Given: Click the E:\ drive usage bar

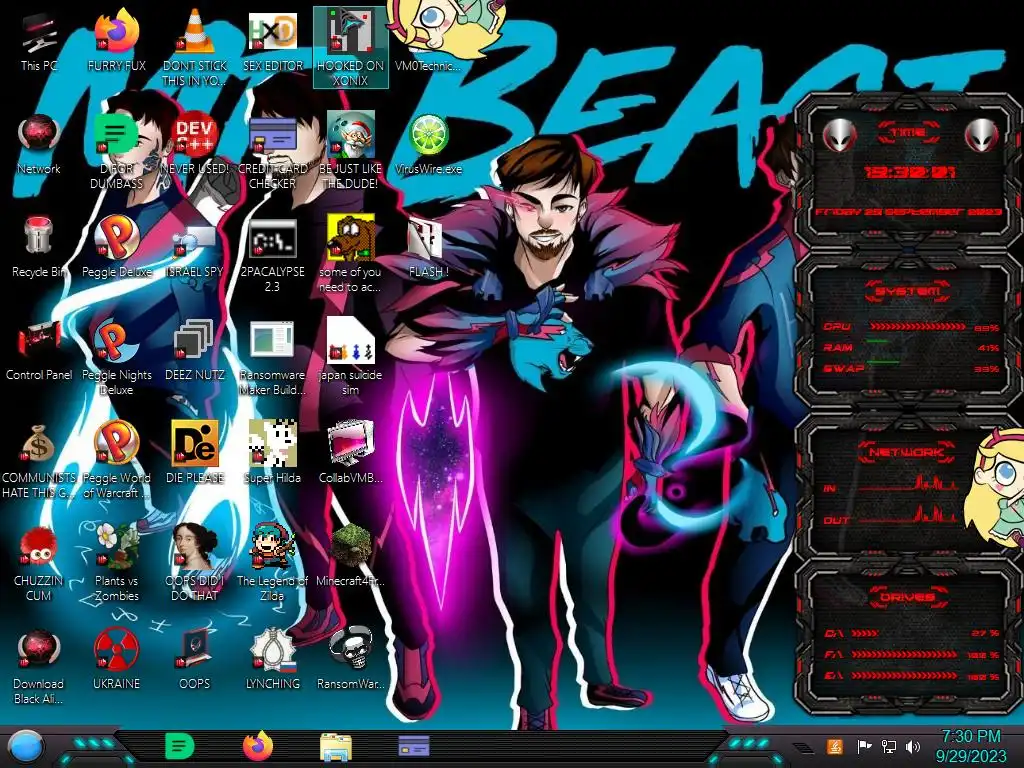Looking at the screenshot, I should coord(904,675).
